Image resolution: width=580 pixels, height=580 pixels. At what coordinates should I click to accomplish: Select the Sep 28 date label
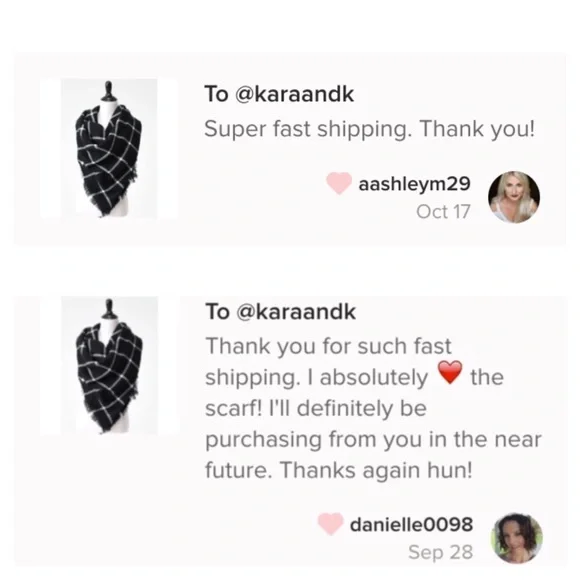pyautogui.click(x=441, y=552)
